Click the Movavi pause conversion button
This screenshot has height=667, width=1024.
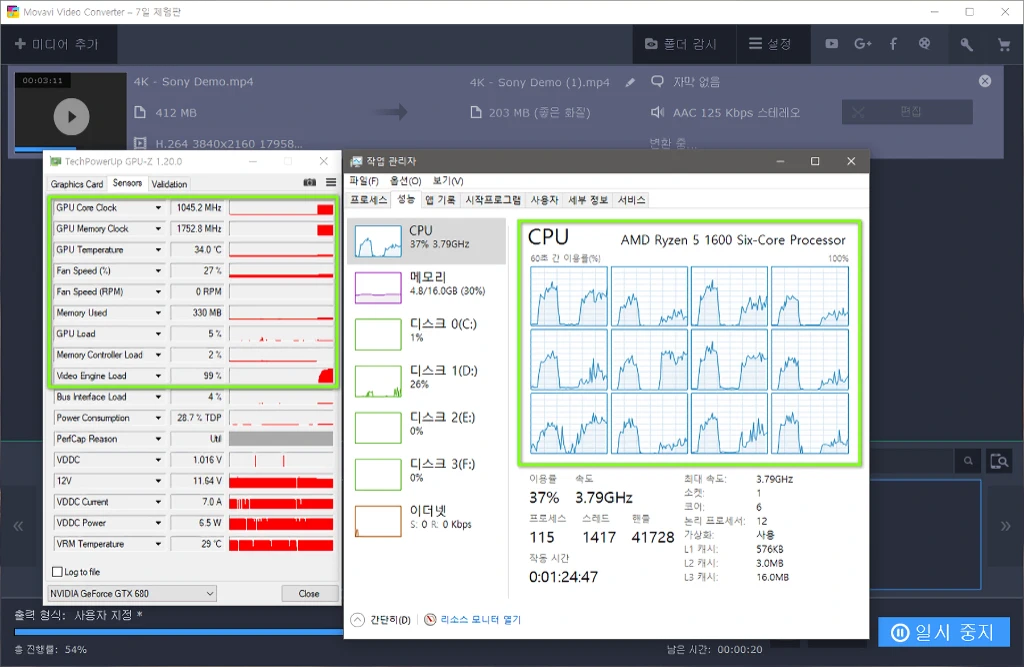pos(944,632)
